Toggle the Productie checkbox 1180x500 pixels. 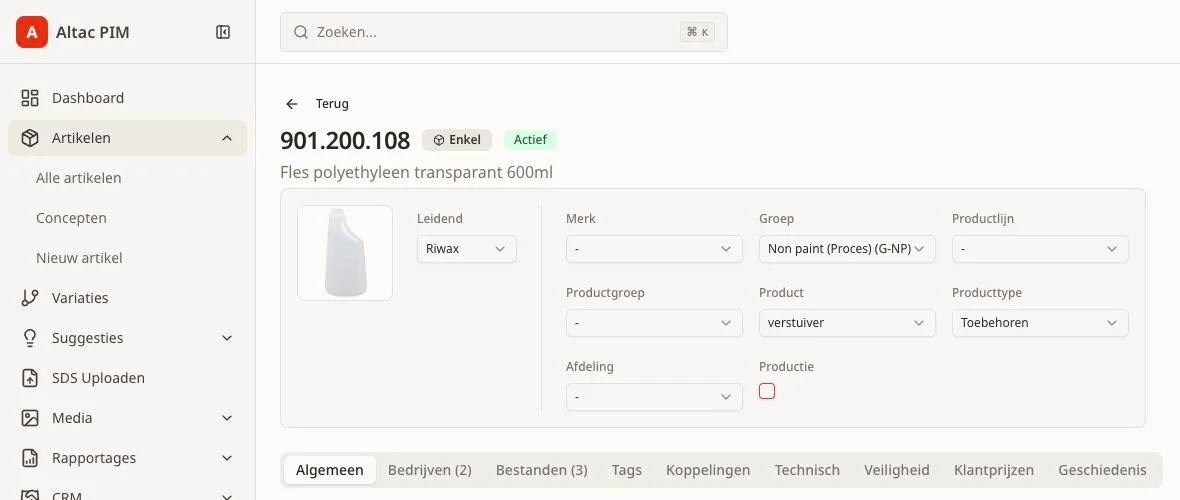(767, 391)
